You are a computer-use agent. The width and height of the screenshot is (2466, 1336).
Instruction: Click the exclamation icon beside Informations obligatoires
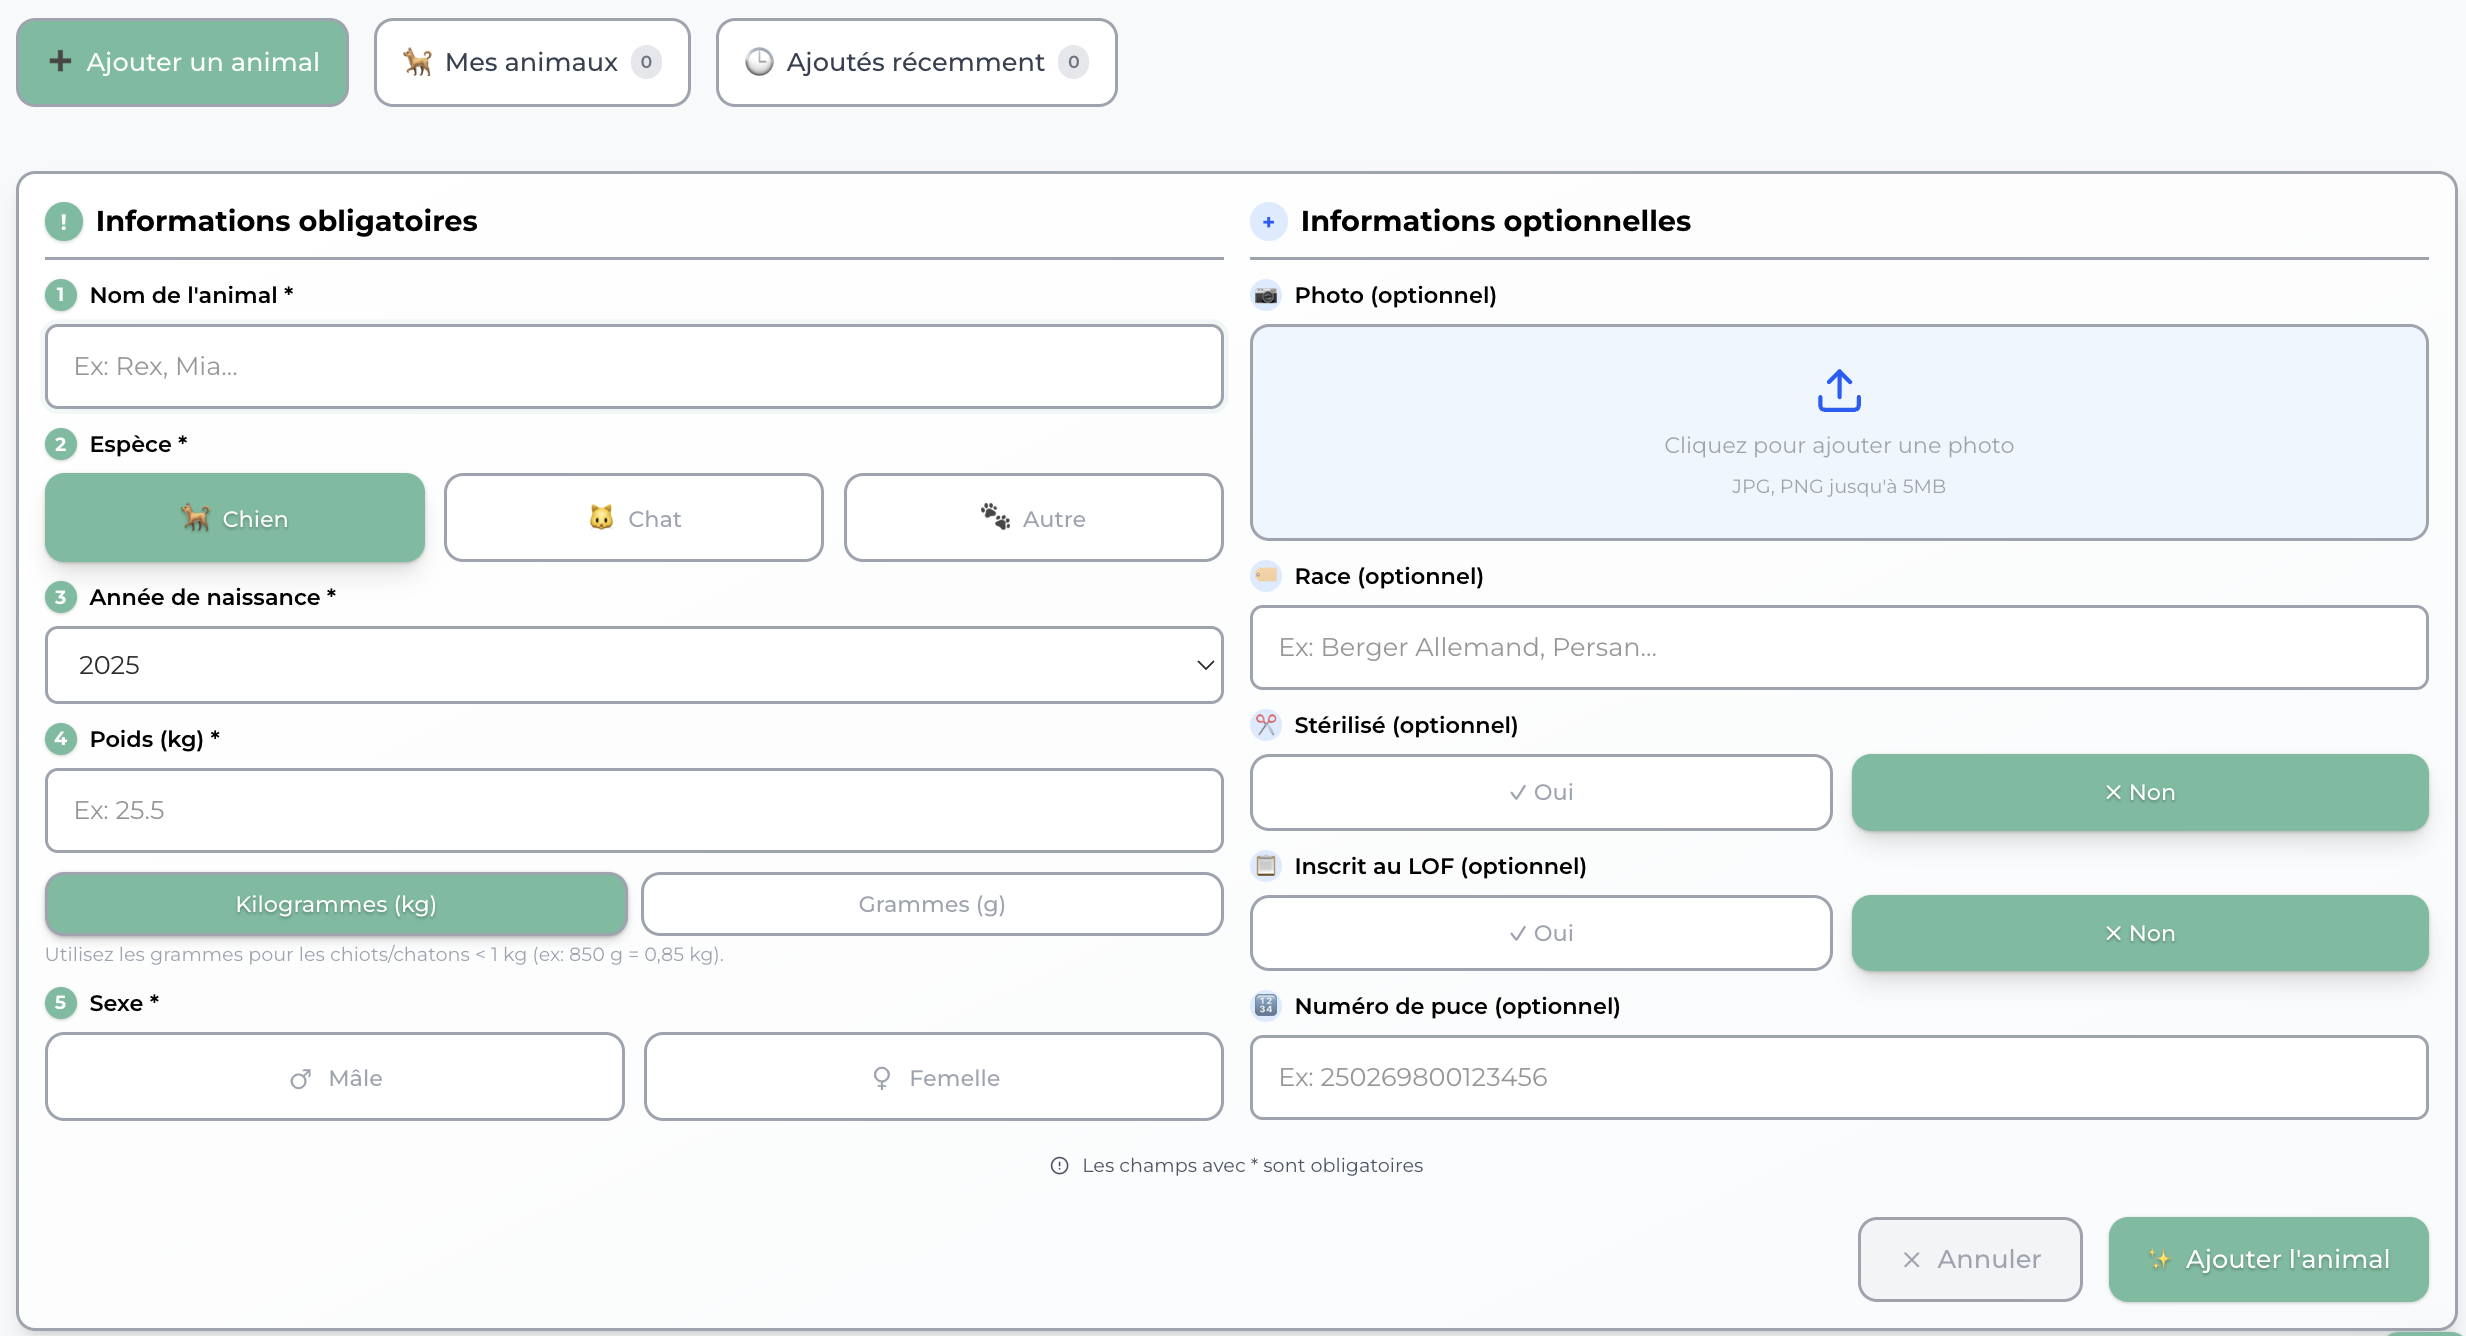pyautogui.click(x=64, y=222)
